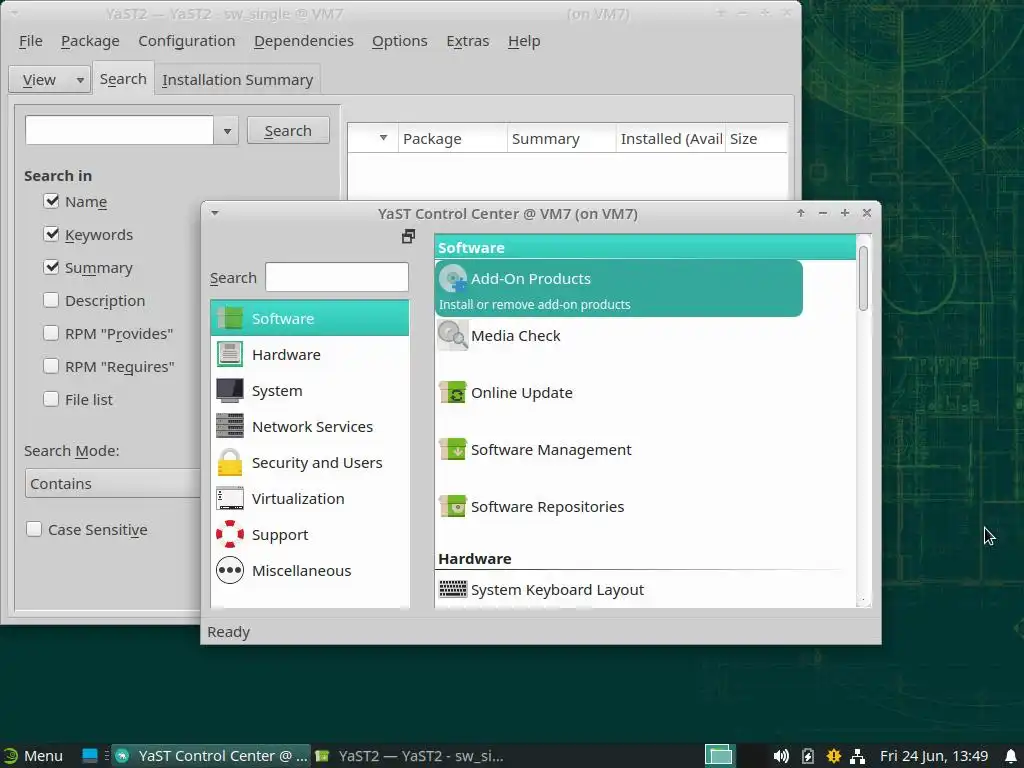The image size is (1024, 768).
Task: Open Network Services server icon
Action: (230, 426)
